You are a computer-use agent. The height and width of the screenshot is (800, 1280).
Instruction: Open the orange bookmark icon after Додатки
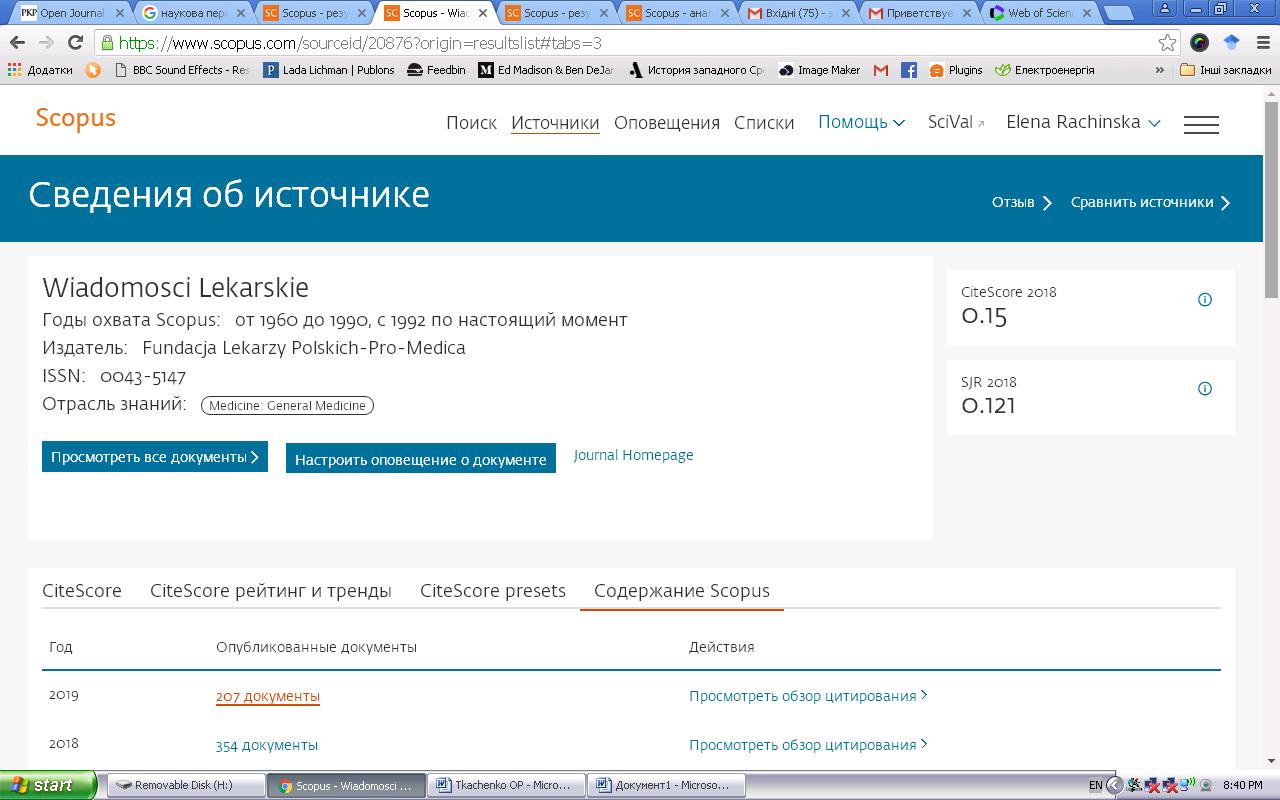coord(94,70)
